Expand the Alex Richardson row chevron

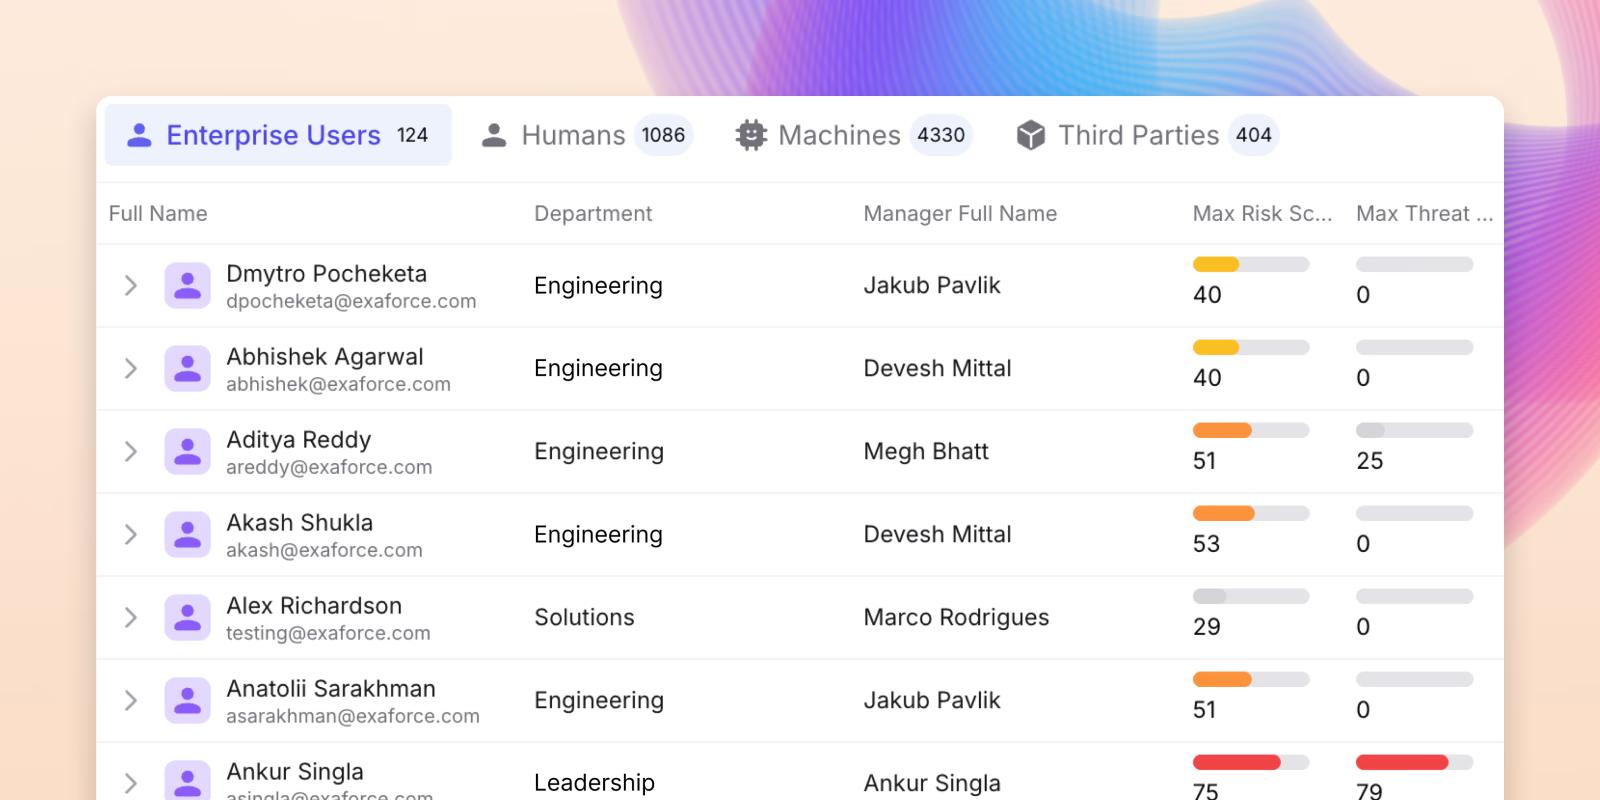pyautogui.click(x=131, y=618)
